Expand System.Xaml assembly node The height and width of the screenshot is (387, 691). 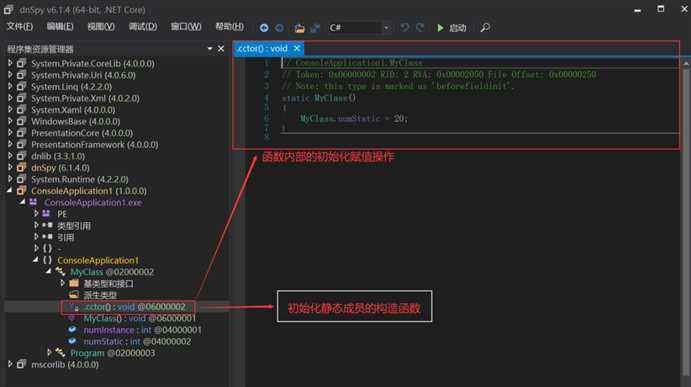pos(10,109)
